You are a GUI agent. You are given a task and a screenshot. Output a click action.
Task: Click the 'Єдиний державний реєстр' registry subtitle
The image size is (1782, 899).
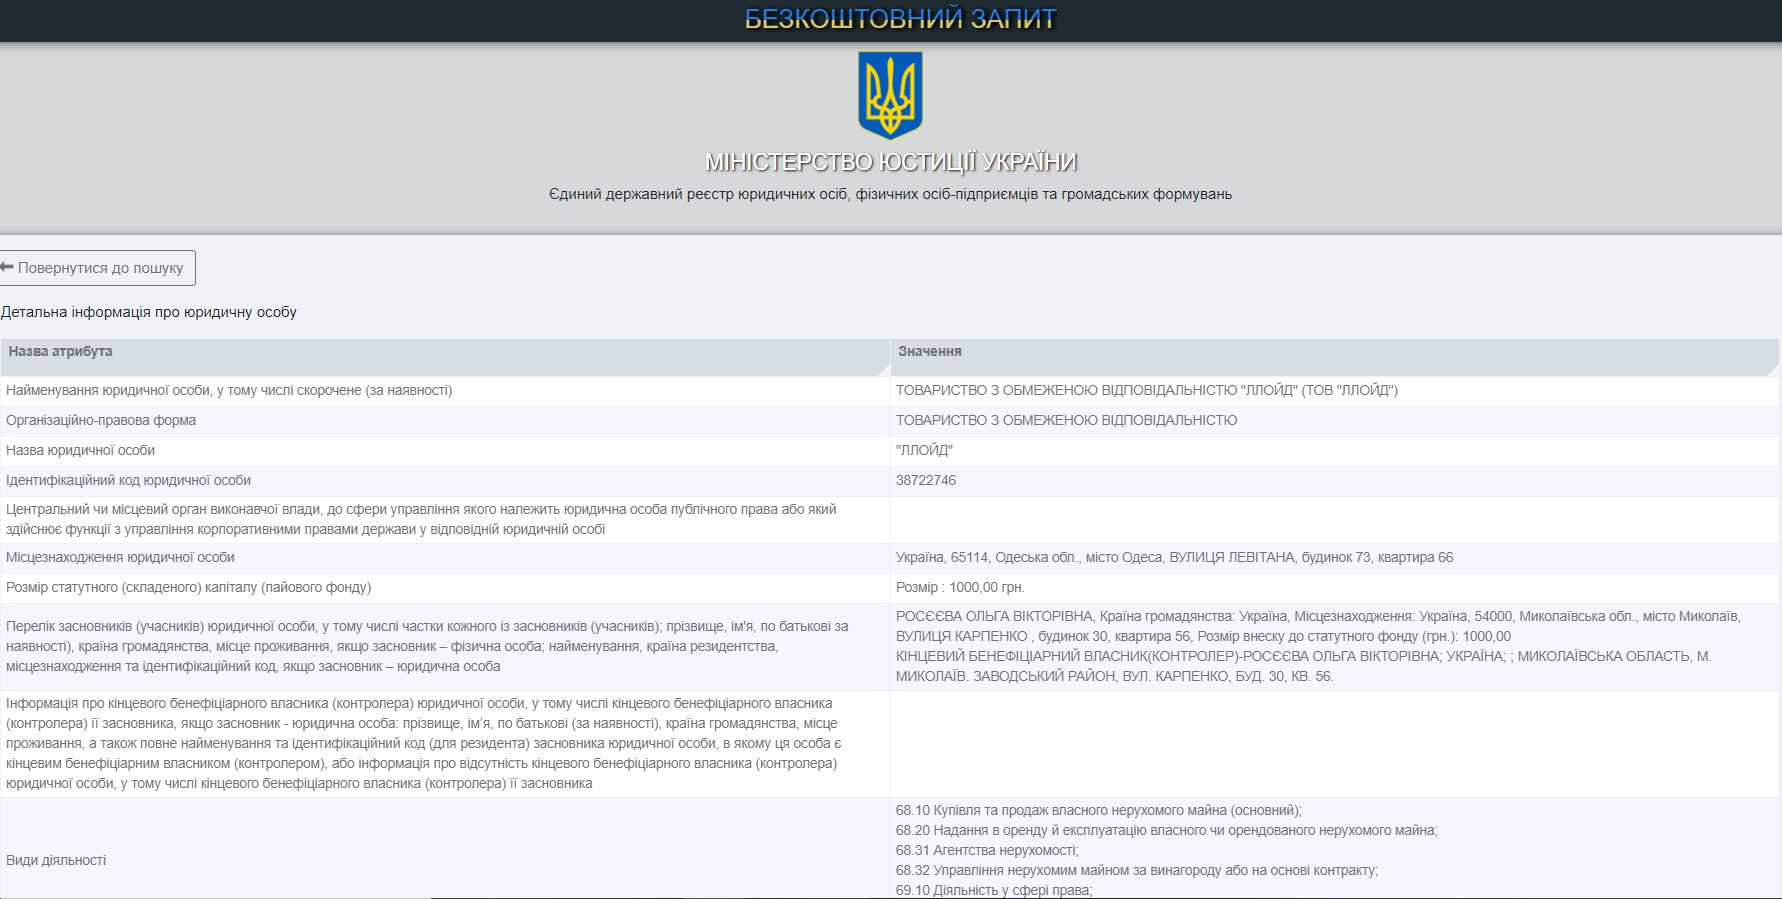click(890, 194)
